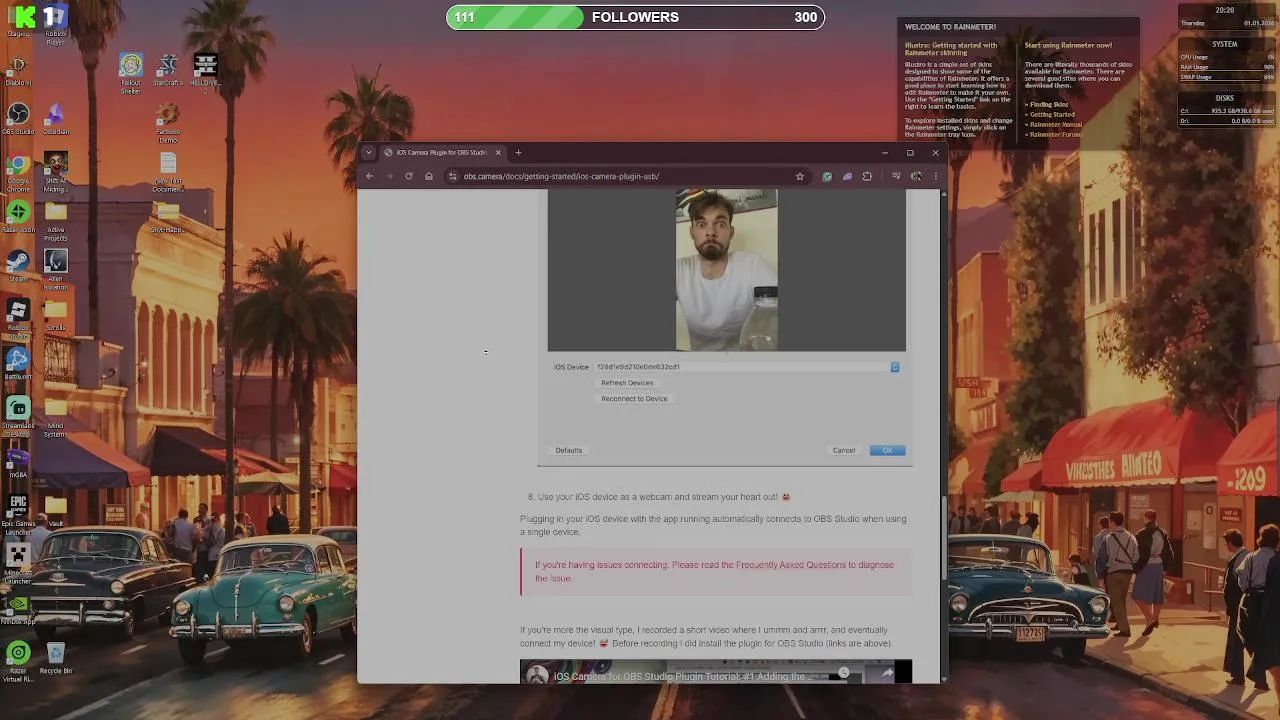Image resolution: width=1280 pixels, height=720 pixels.
Task: Go back in the Chrome window
Action: tap(369, 176)
